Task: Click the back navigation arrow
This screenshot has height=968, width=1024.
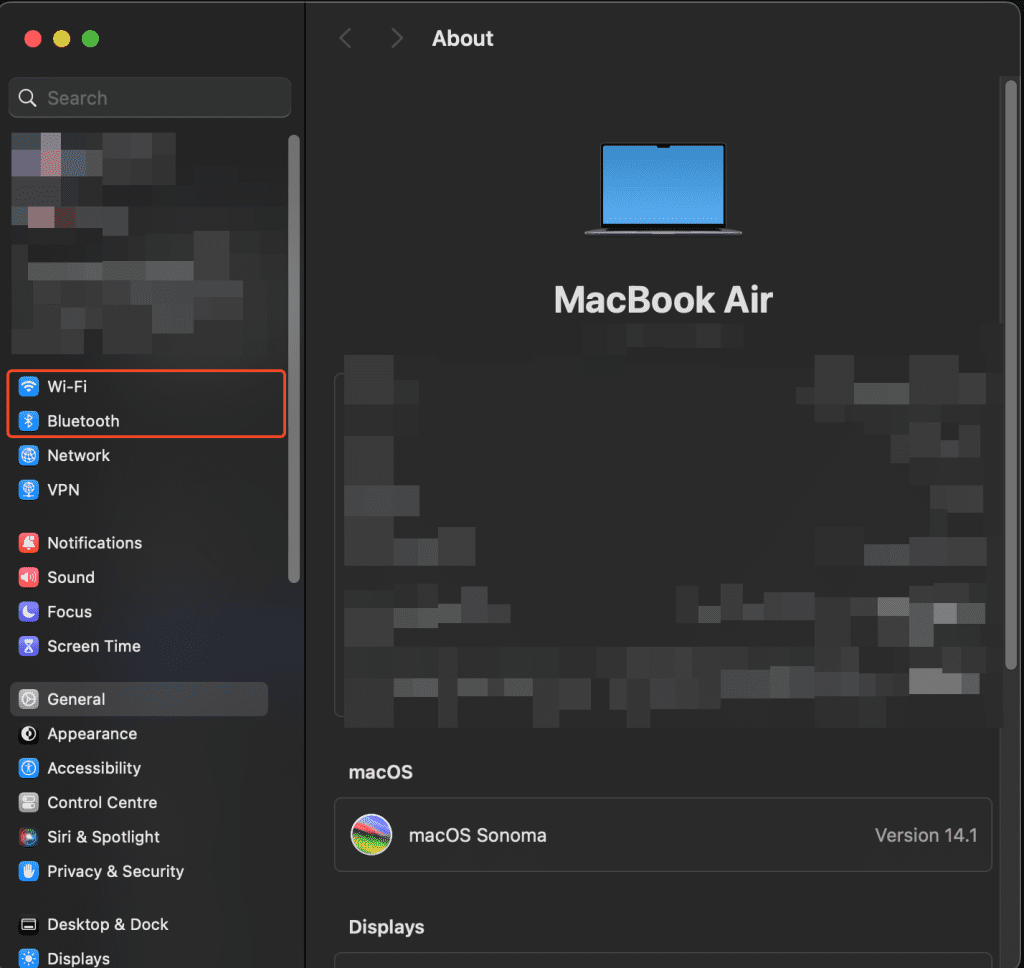Action: (x=346, y=39)
